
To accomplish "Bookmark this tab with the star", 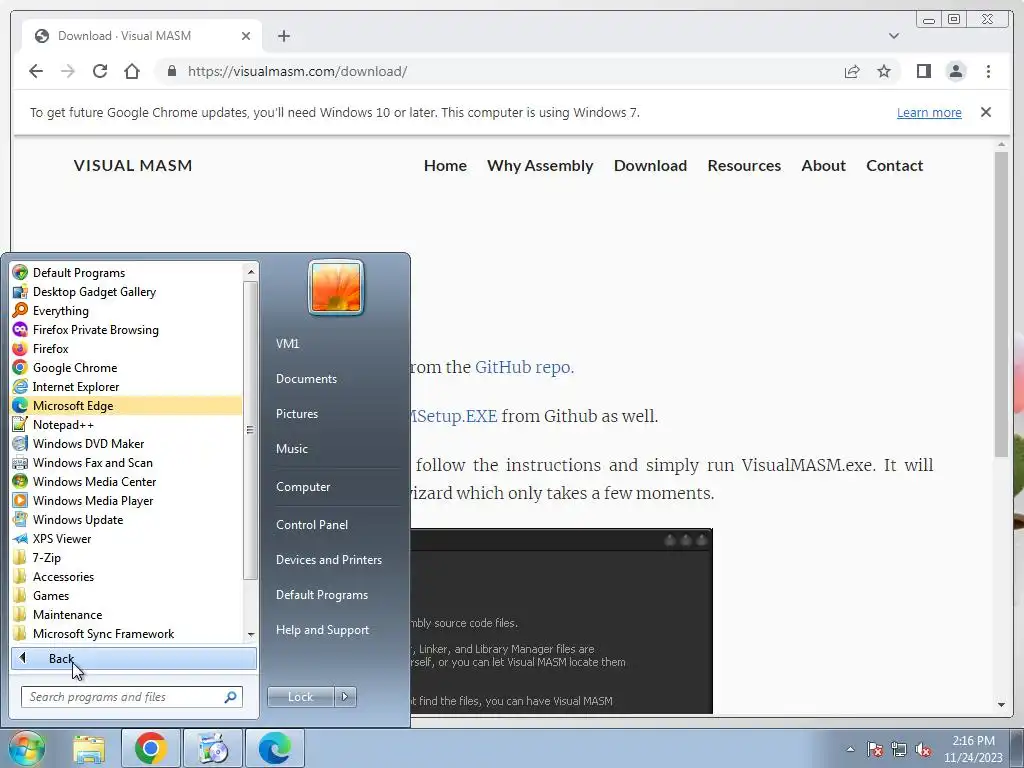I will 884,71.
